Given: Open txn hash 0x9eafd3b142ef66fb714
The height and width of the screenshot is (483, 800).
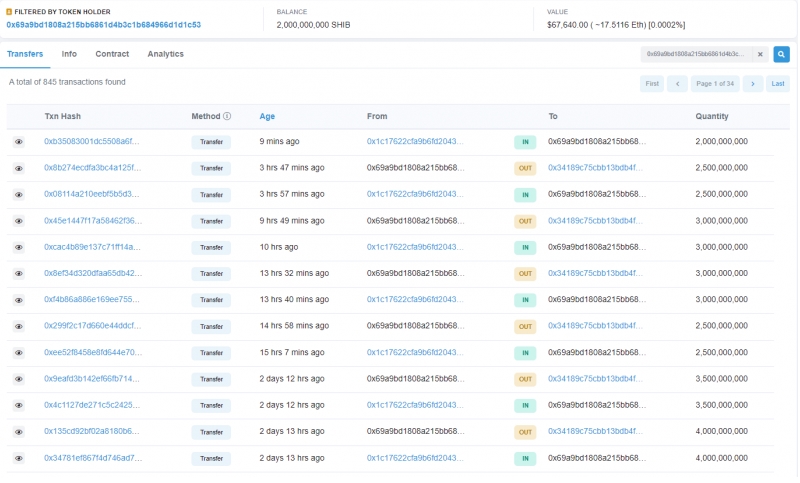Looking at the screenshot, I should coord(91,379).
